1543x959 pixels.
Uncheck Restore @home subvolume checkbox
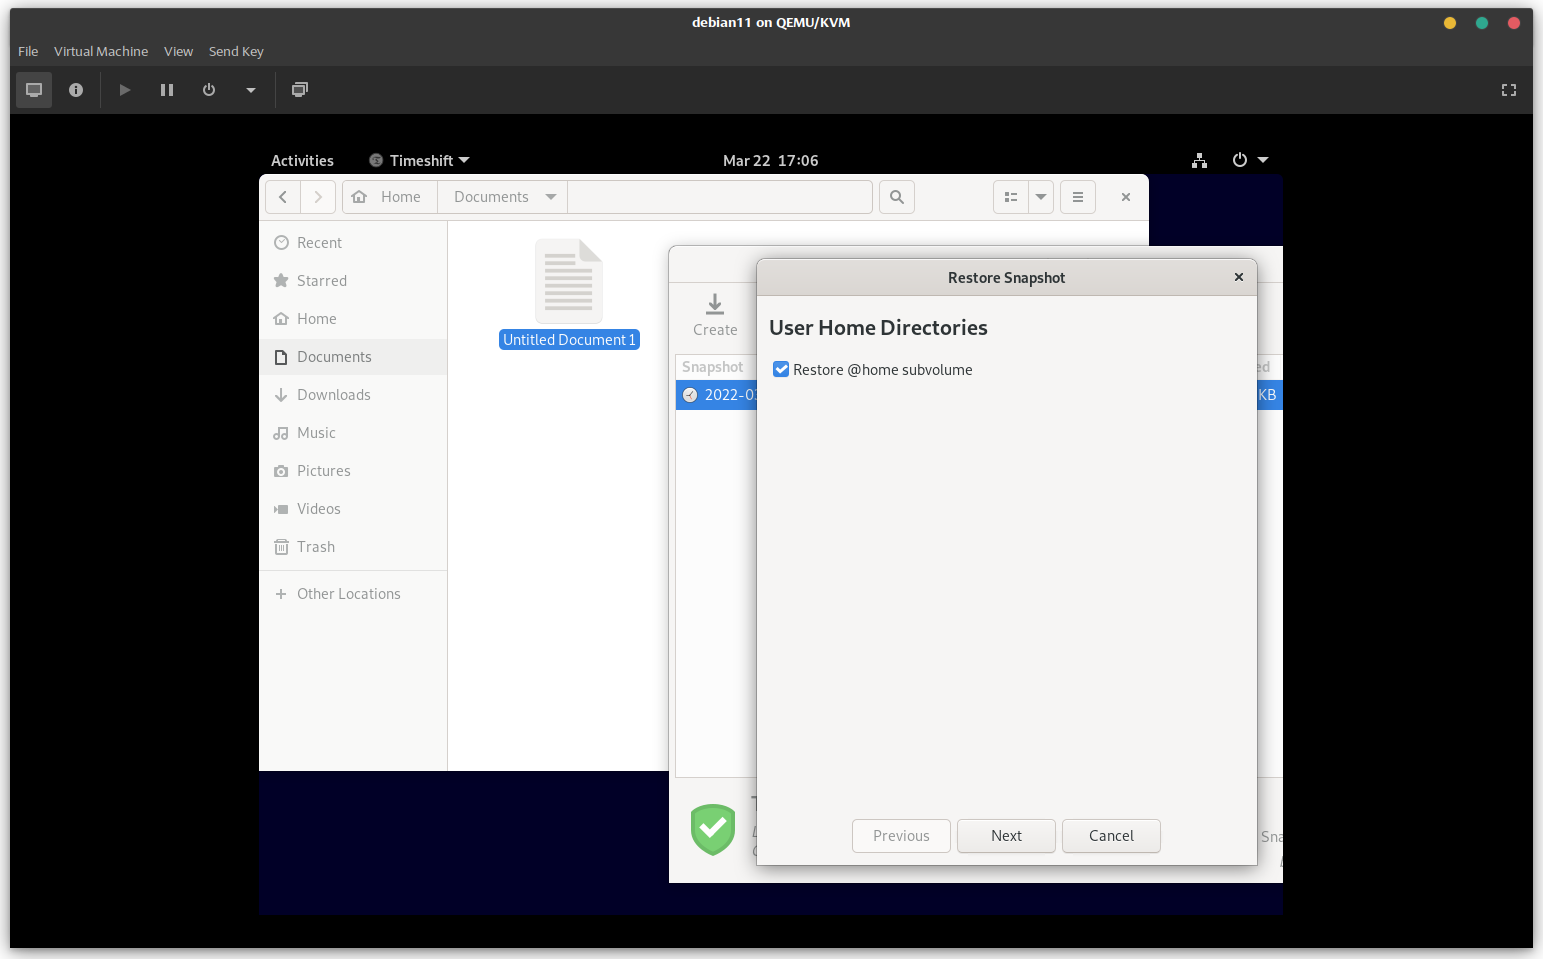(x=781, y=370)
